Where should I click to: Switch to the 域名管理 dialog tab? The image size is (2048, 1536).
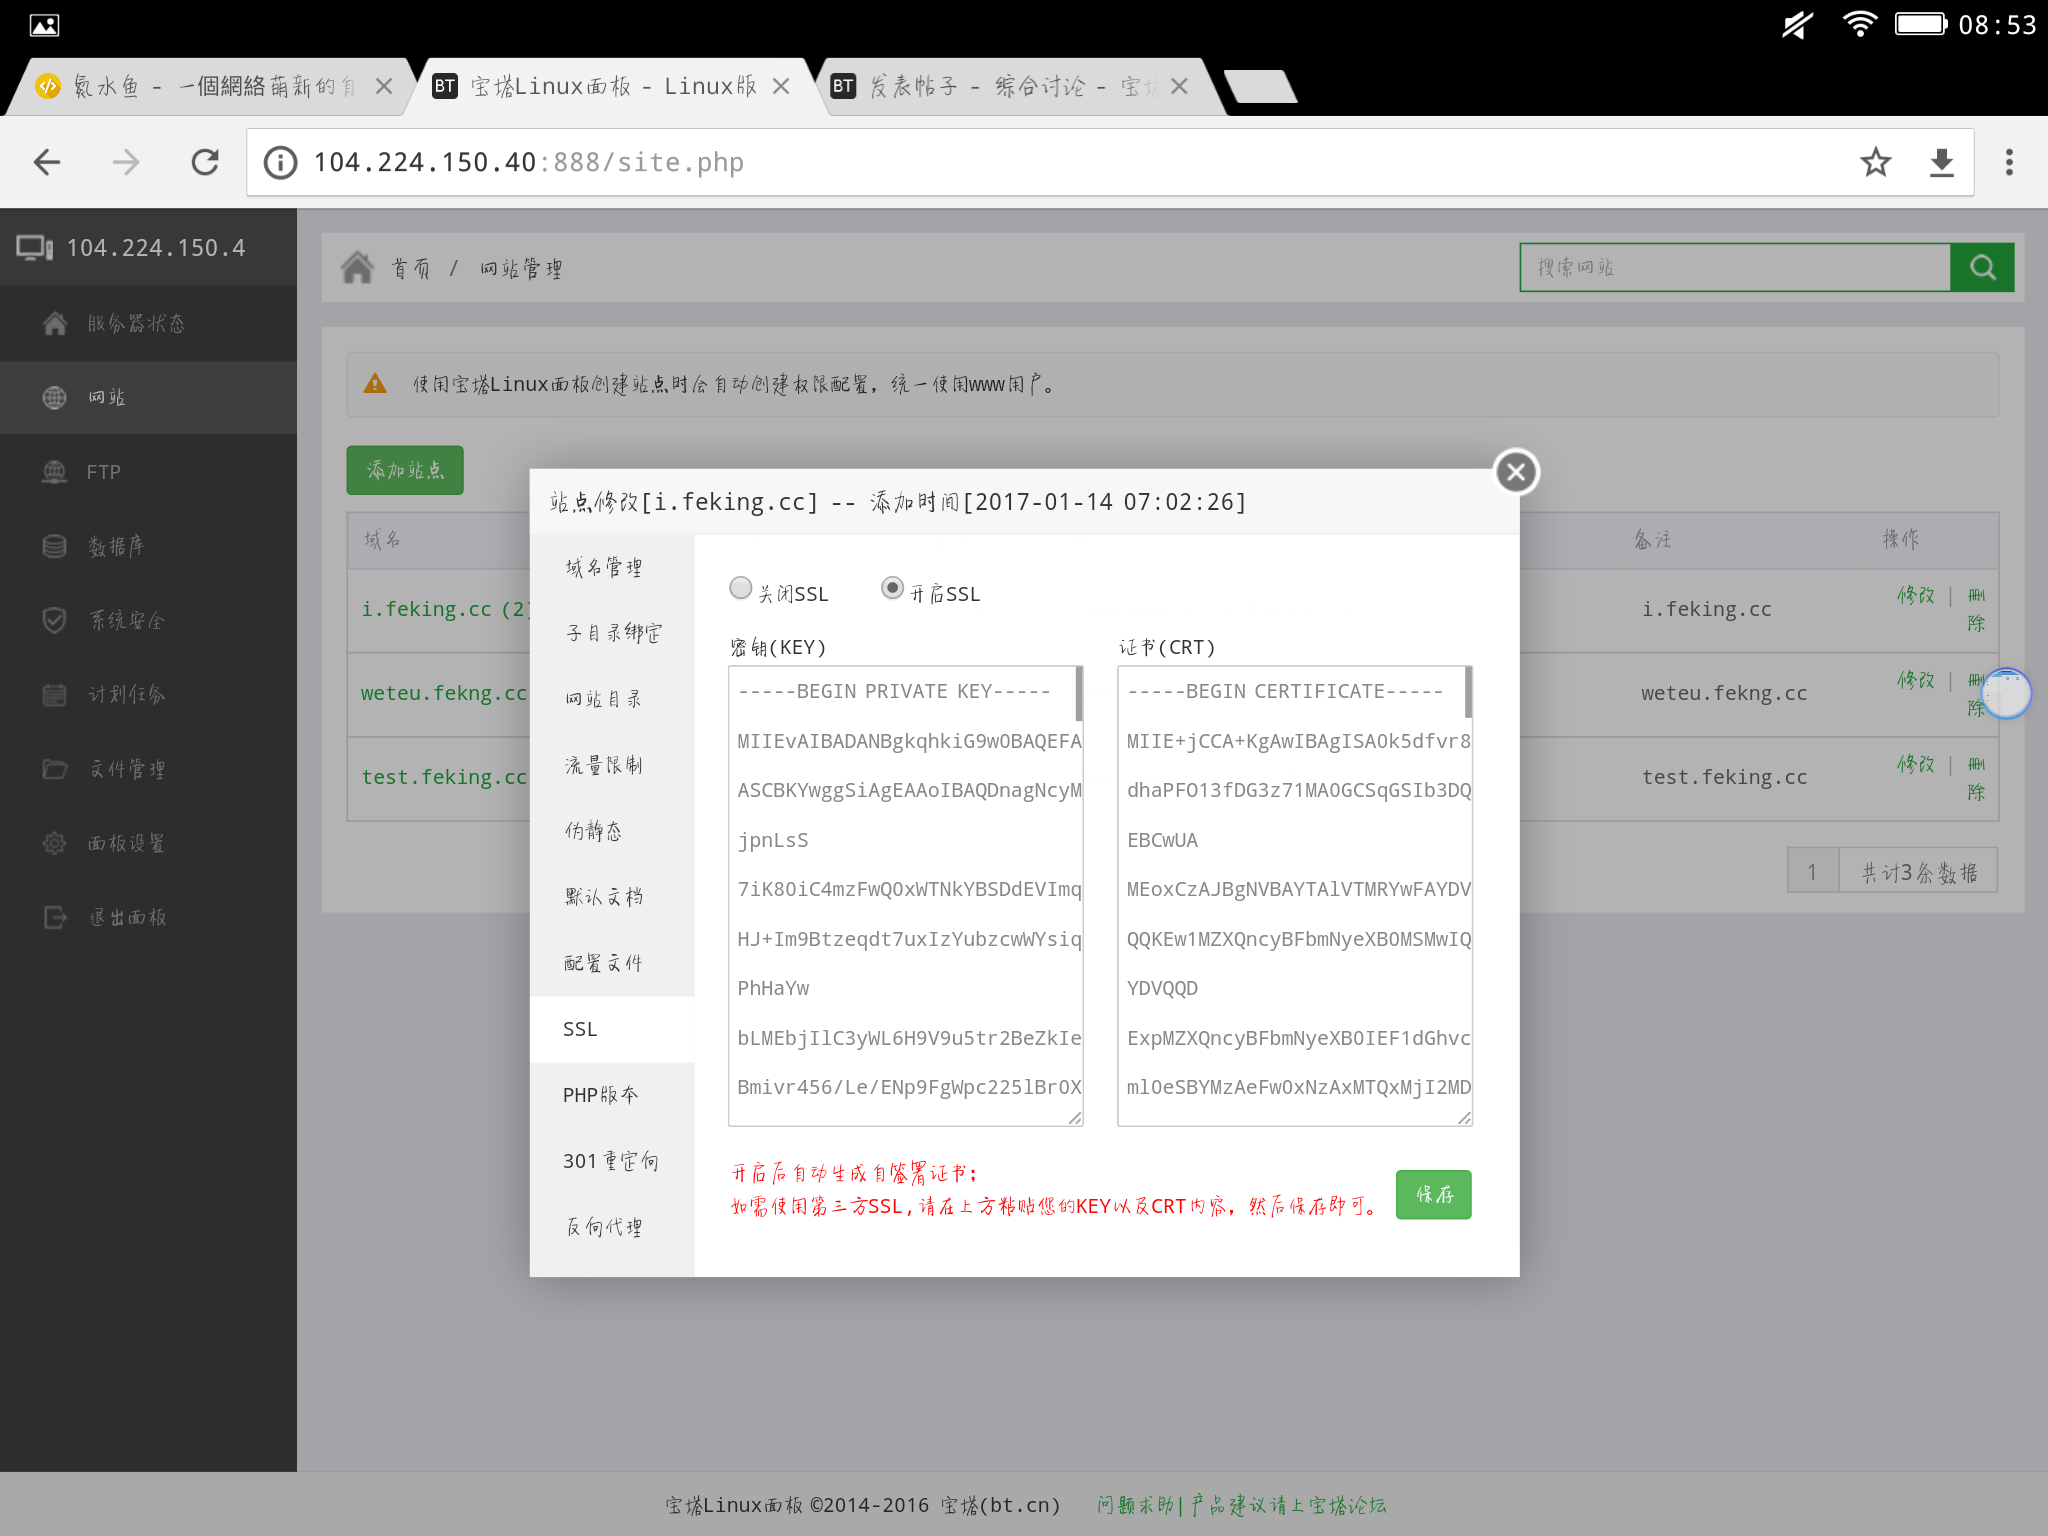[x=603, y=568]
